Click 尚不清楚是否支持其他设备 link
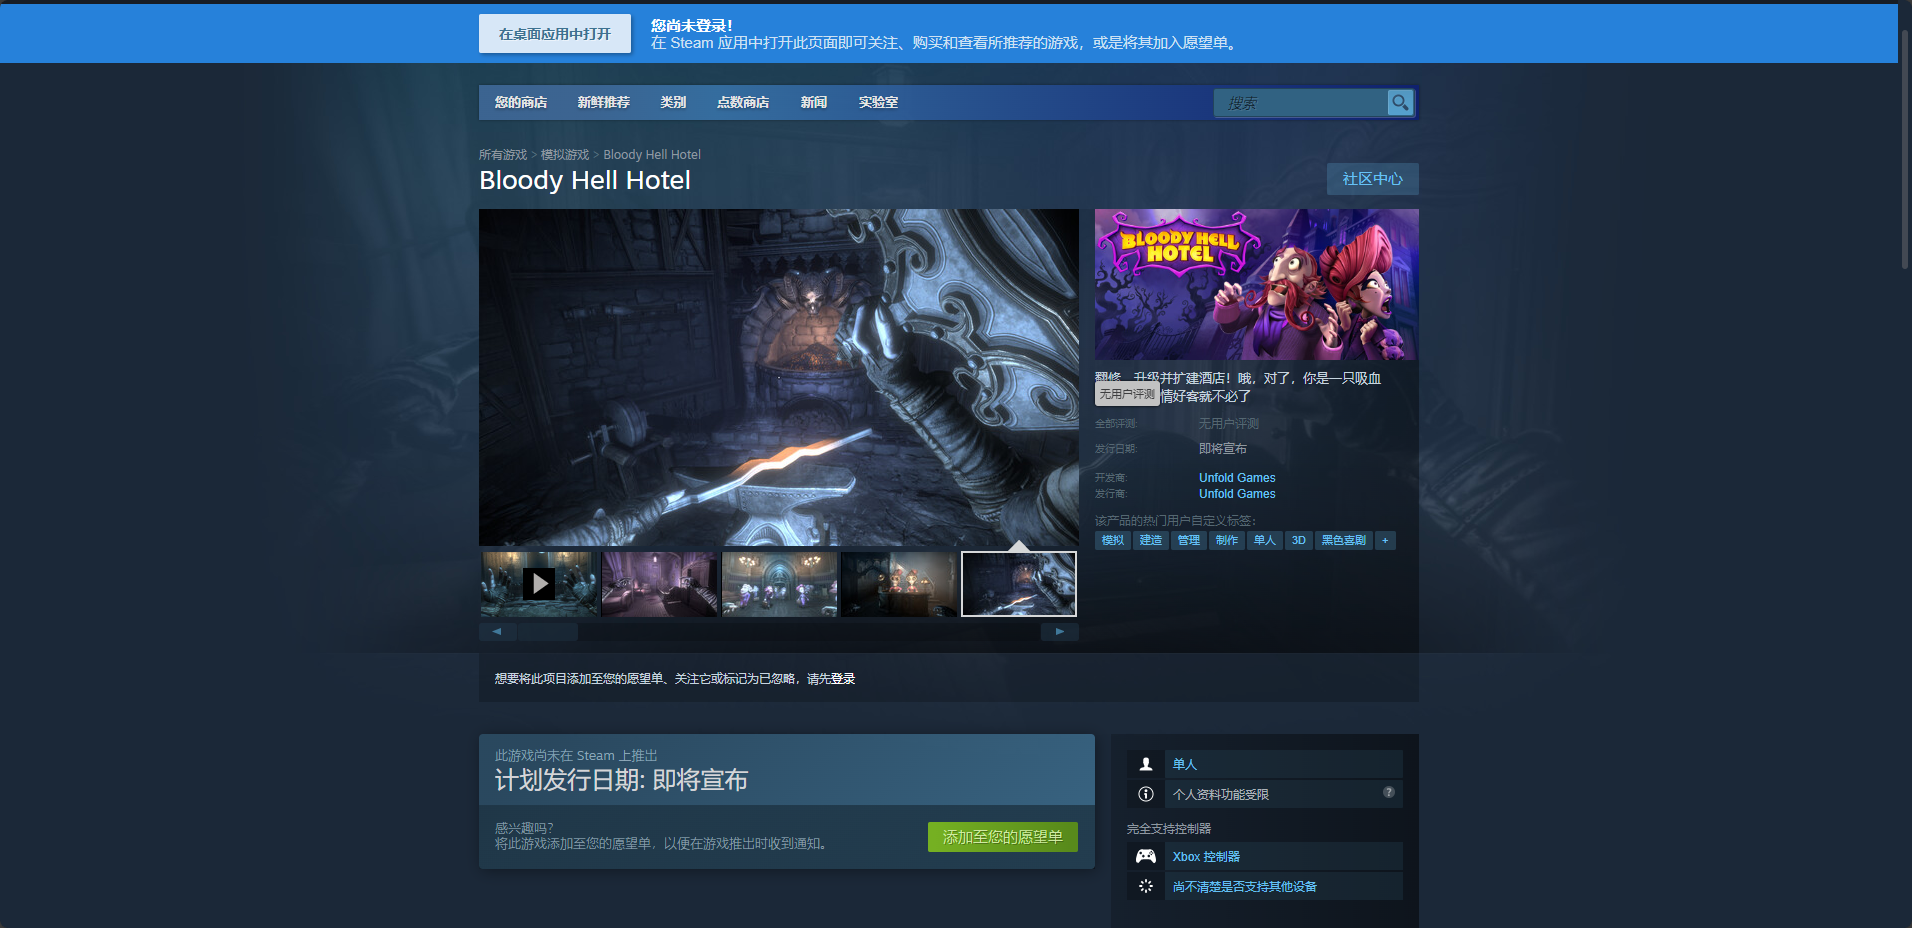The width and height of the screenshot is (1912, 928). 1245,886
